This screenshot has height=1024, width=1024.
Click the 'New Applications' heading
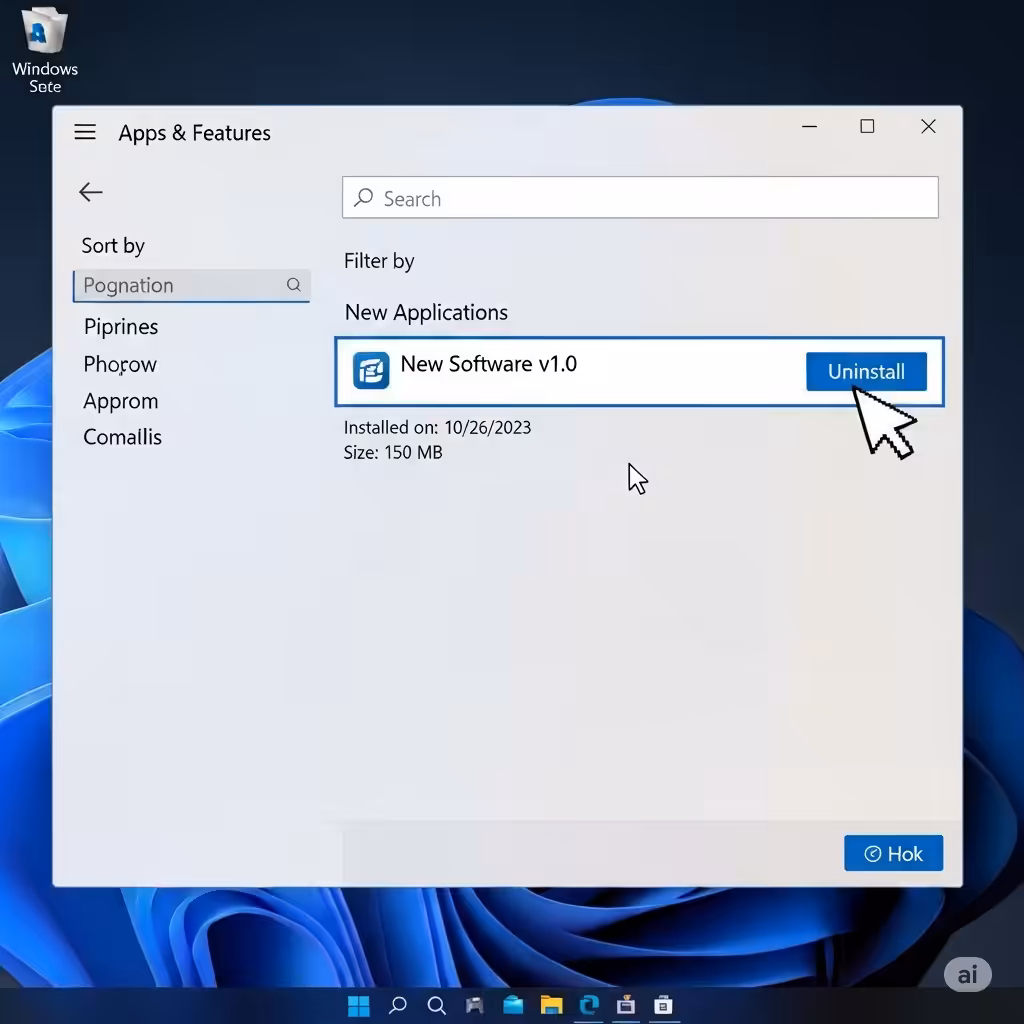[426, 312]
